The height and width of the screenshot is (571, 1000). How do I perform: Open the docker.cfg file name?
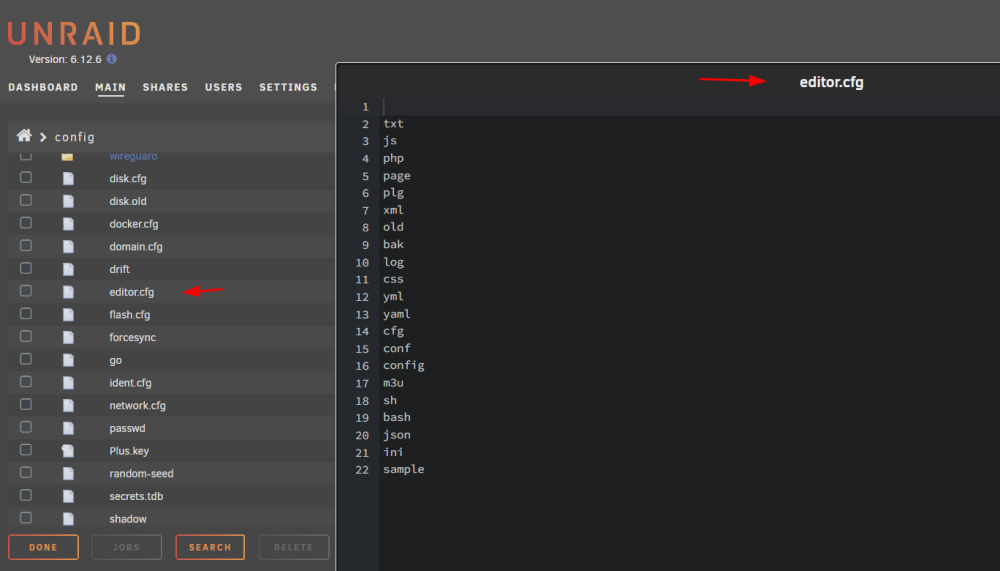134,224
